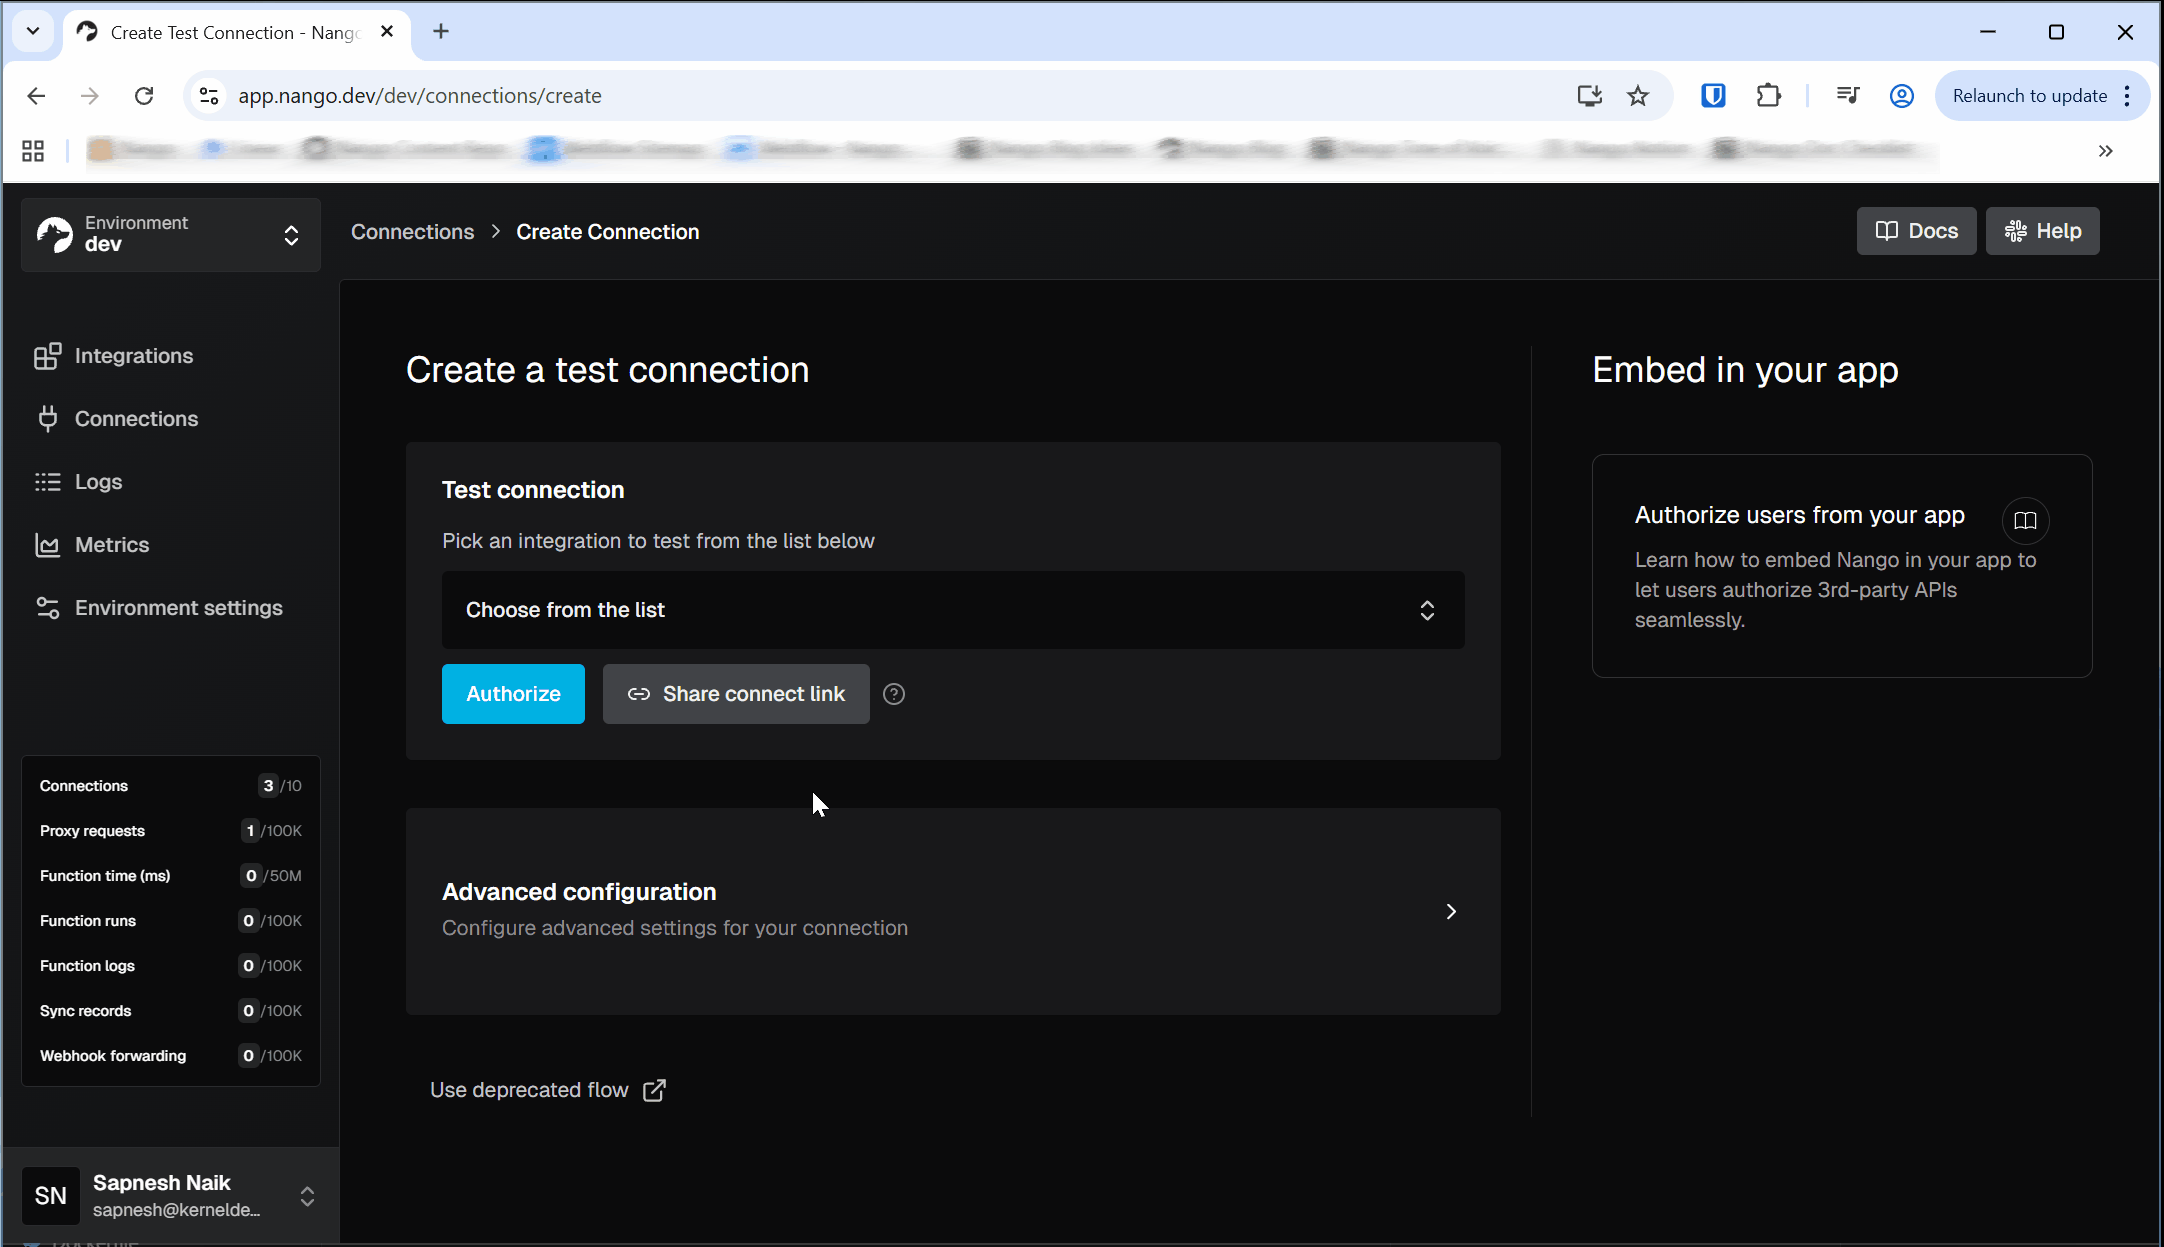This screenshot has width=2164, height=1247.
Task: Expand Advanced configuration via its chevron
Action: pyautogui.click(x=1450, y=911)
